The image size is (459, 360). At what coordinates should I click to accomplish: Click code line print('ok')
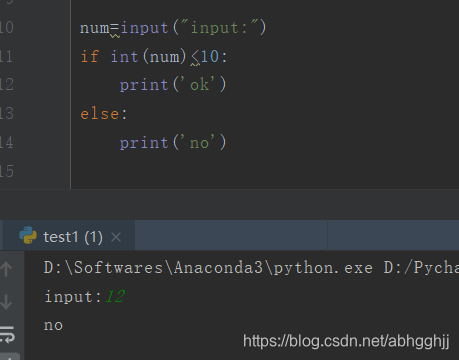click(173, 85)
